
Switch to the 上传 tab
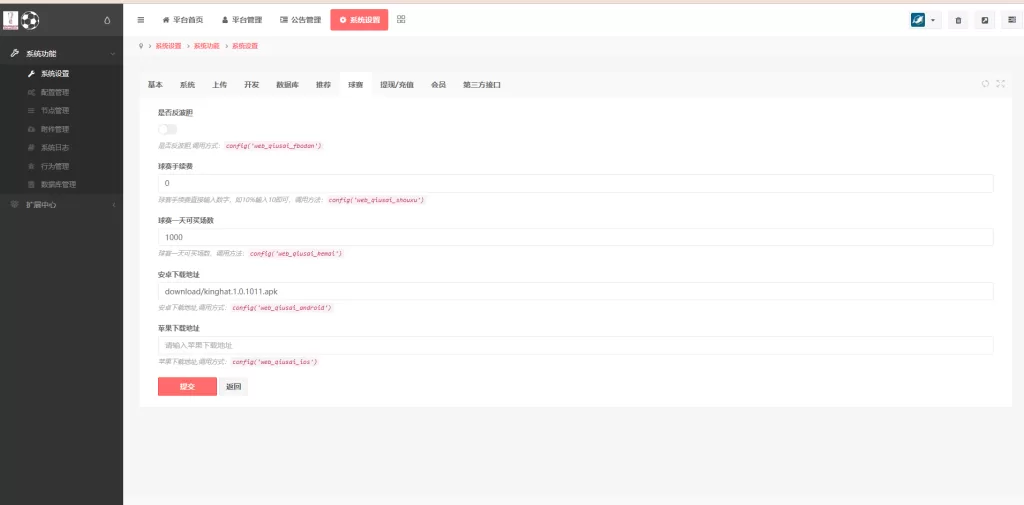pos(219,85)
